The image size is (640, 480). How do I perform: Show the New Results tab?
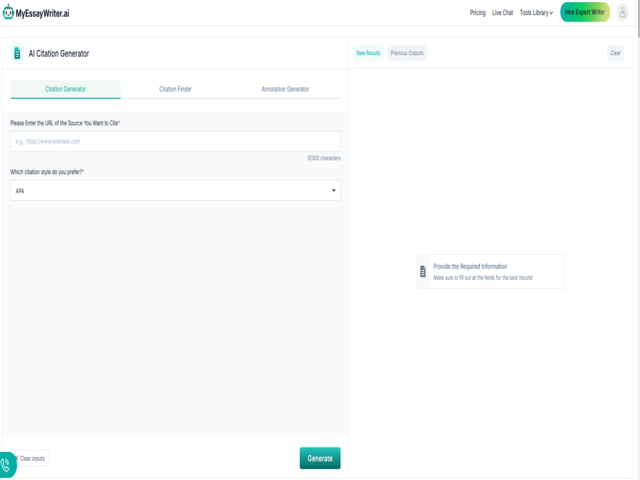click(368, 53)
